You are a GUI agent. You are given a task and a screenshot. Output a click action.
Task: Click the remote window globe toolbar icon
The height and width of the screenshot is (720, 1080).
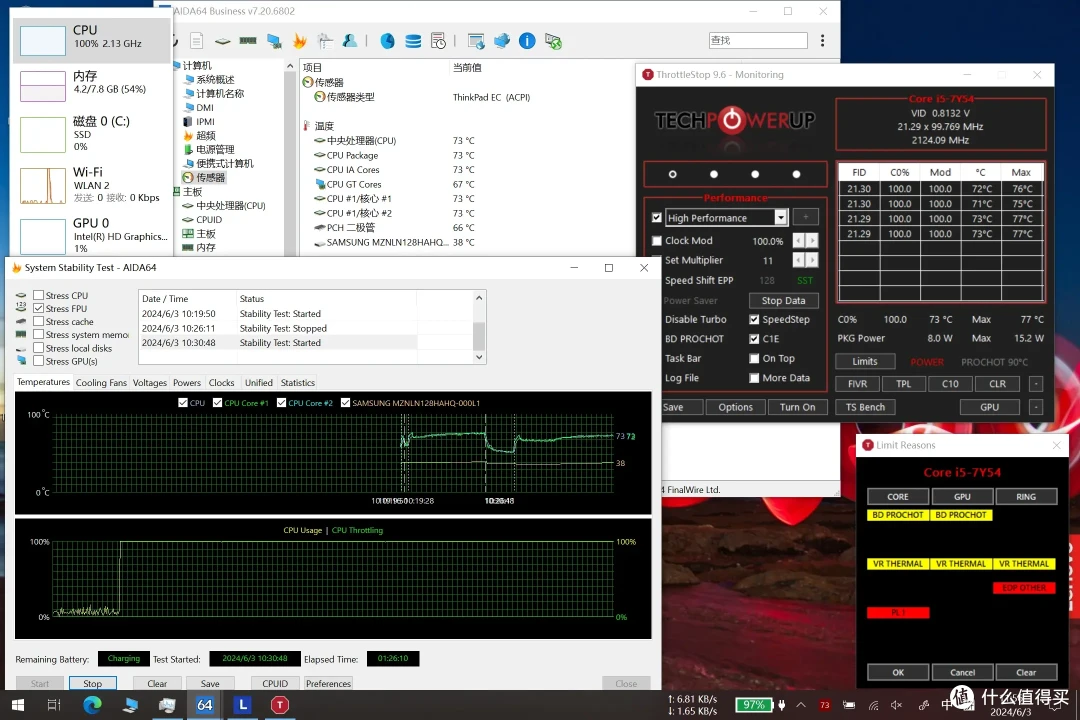click(476, 41)
